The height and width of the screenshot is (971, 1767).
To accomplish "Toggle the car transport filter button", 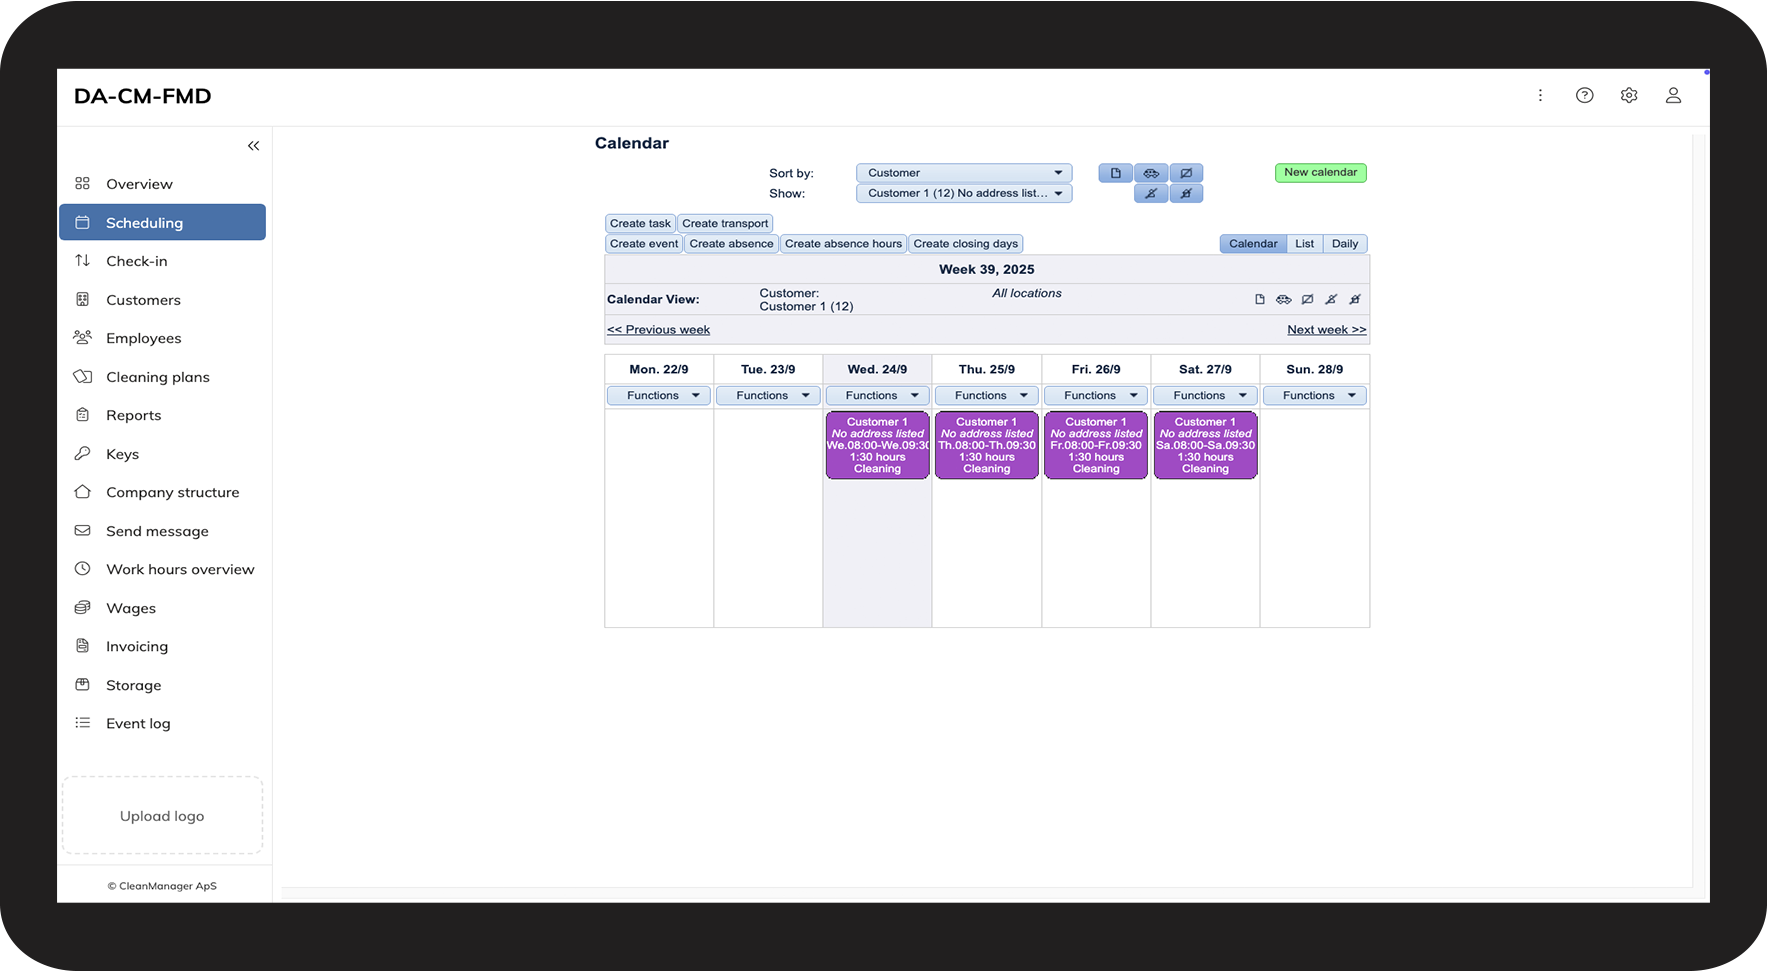I will coord(1151,173).
